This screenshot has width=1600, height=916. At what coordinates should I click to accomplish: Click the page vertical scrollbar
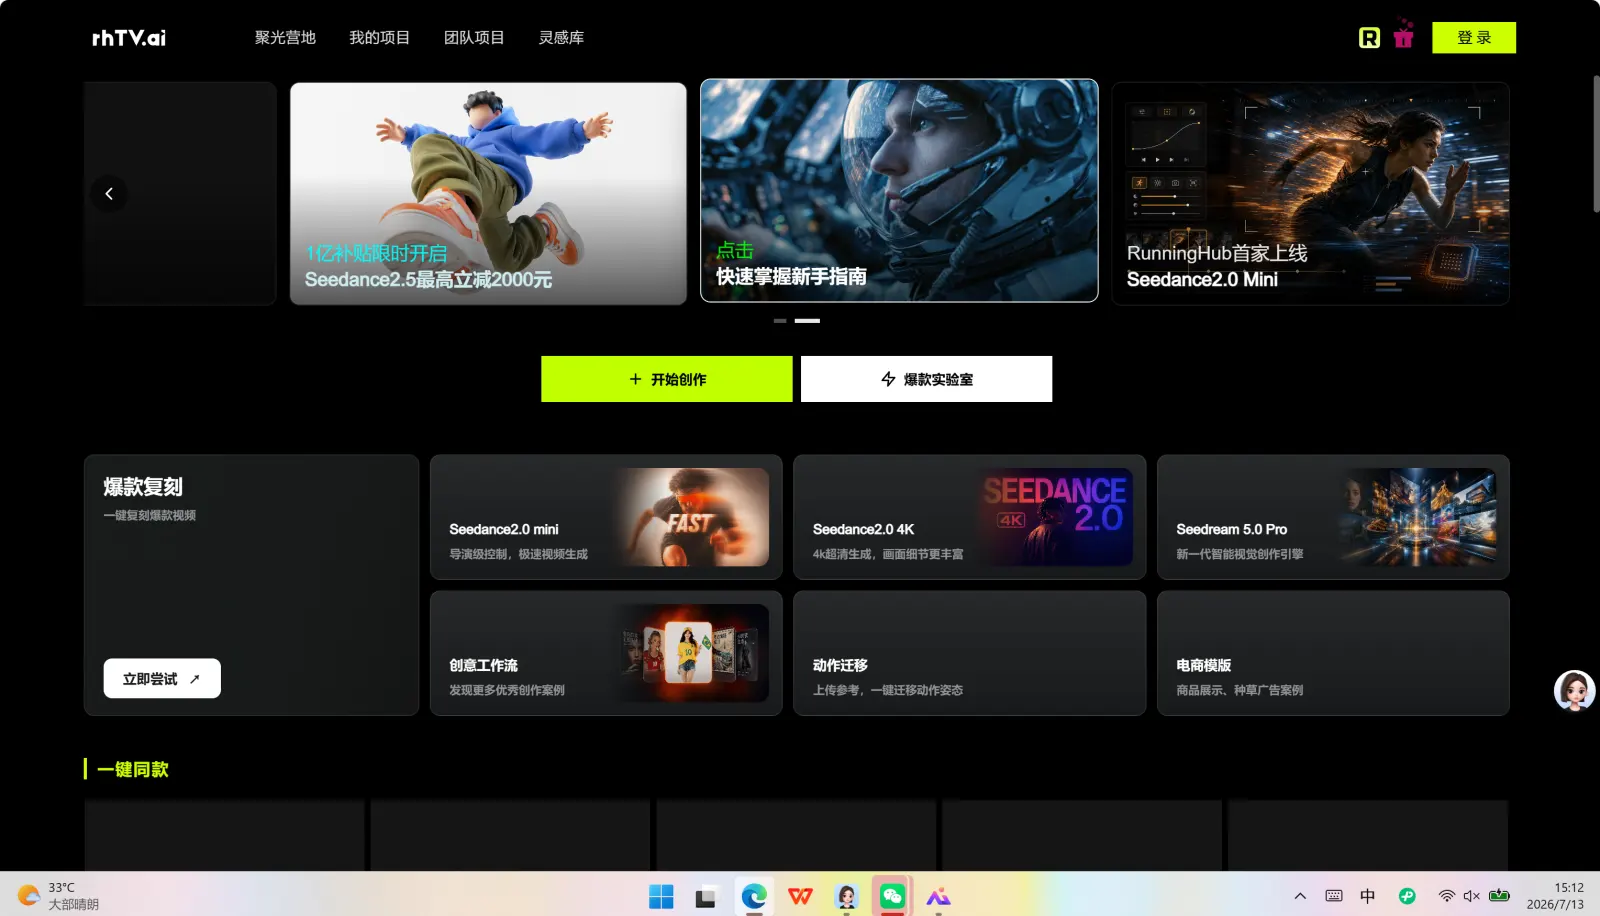(x=1596, y=143)
